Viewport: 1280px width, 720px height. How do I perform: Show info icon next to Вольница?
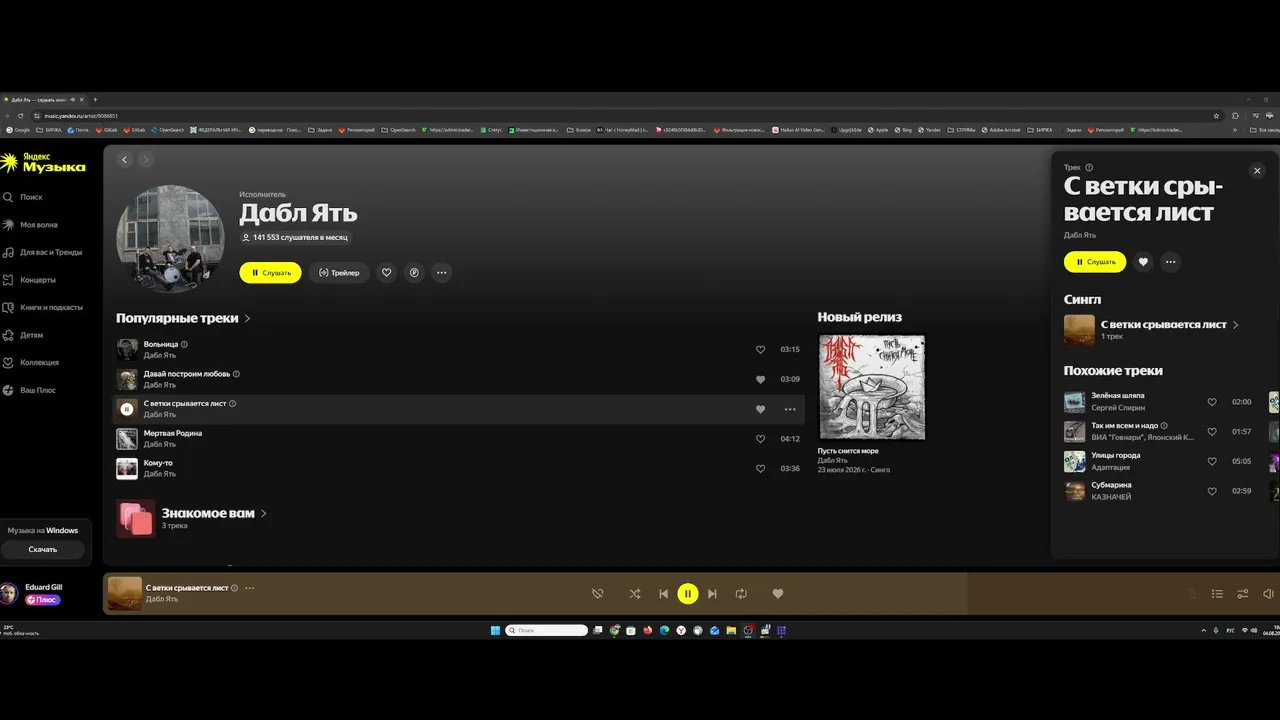pyautogui.click(x=184, y=344)
